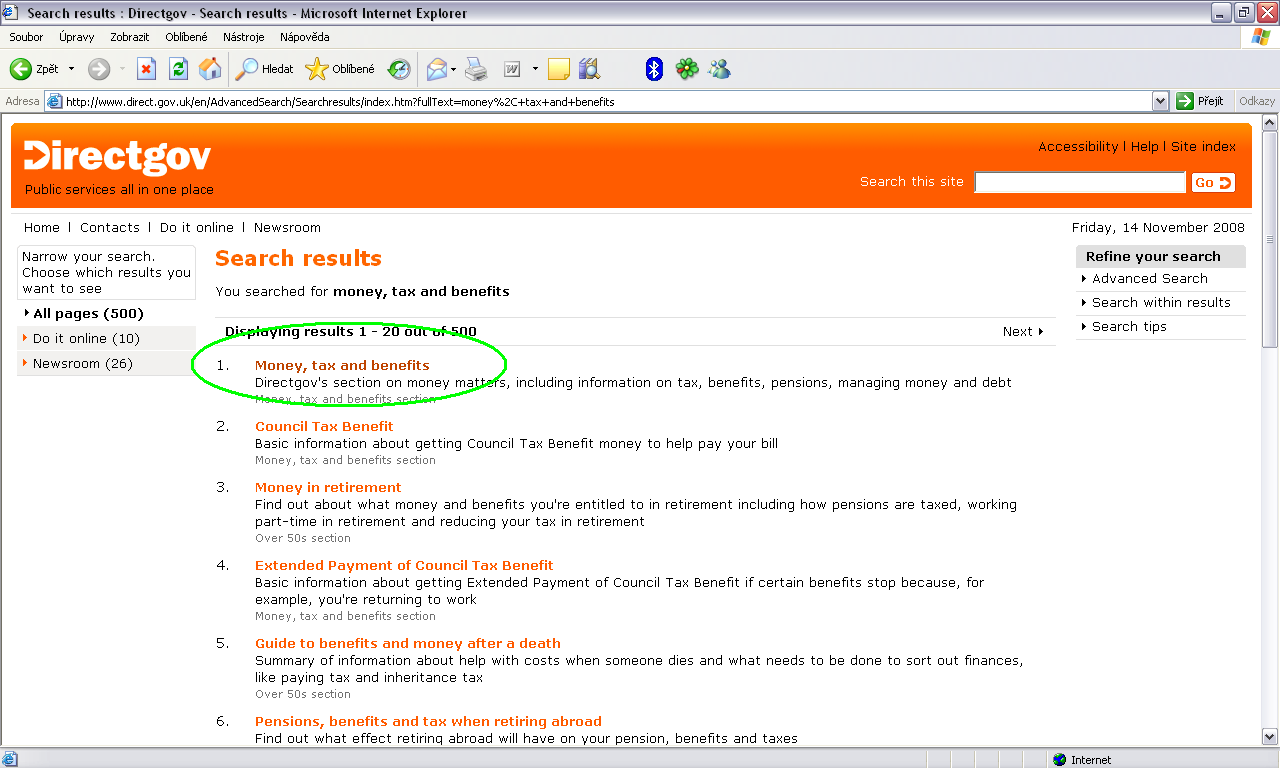Screen dimensions: 1283x768
Task: Open the Soubor menu
Action: click(26, 37)
